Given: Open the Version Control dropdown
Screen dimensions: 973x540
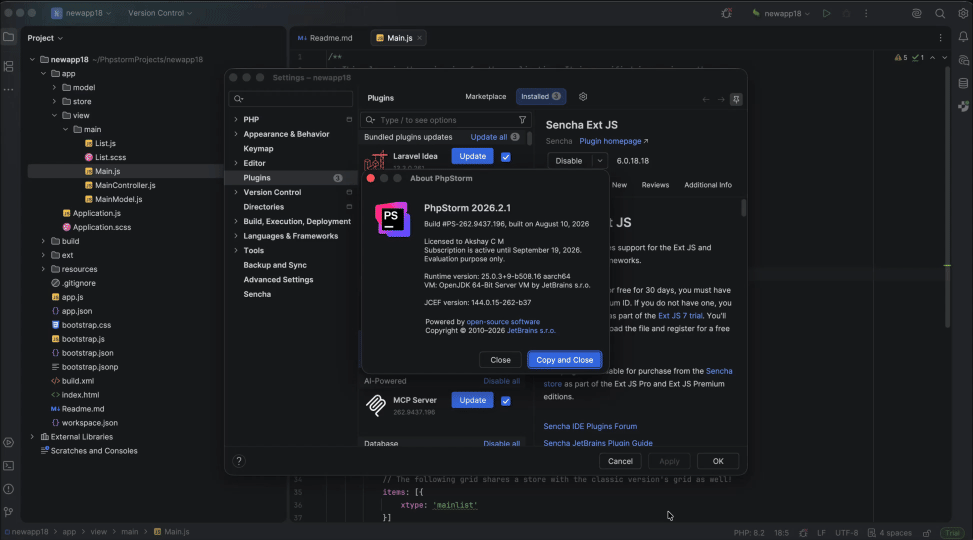Looking at the screenshot, I should tap(160, 13).
